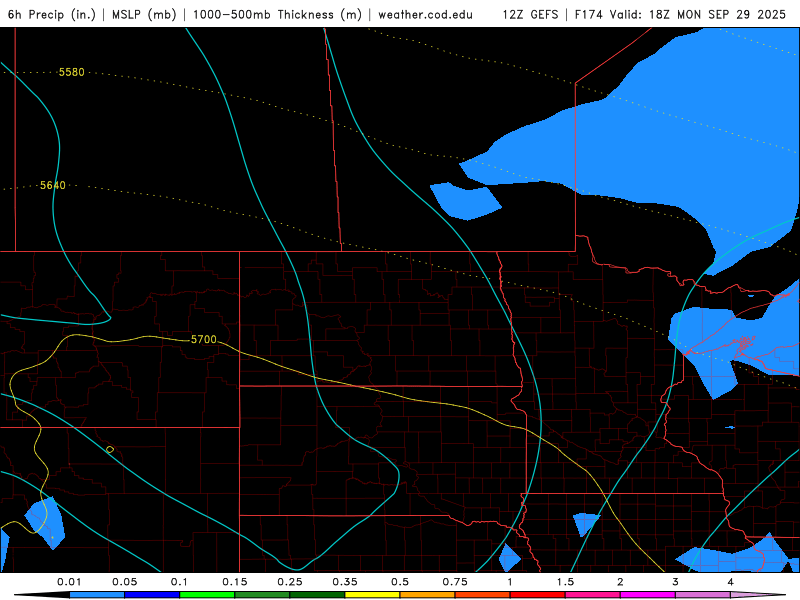Click the 5640 thickness contour label
Image resolution: width=800 pixels, height=600 pixels.
click(x=53, y=185)
